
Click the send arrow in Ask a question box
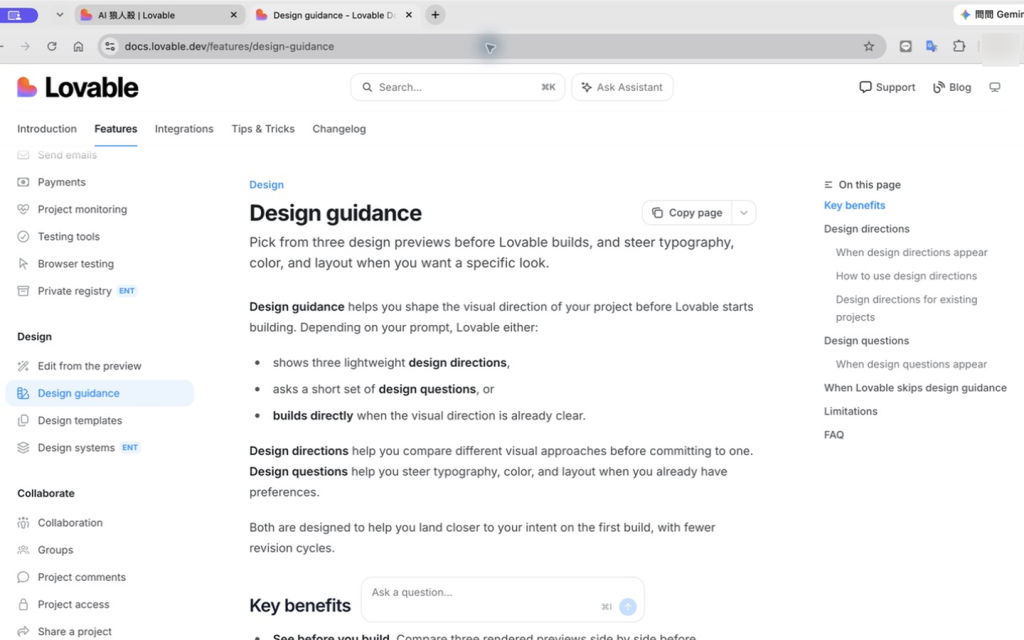tap(628, 607)
